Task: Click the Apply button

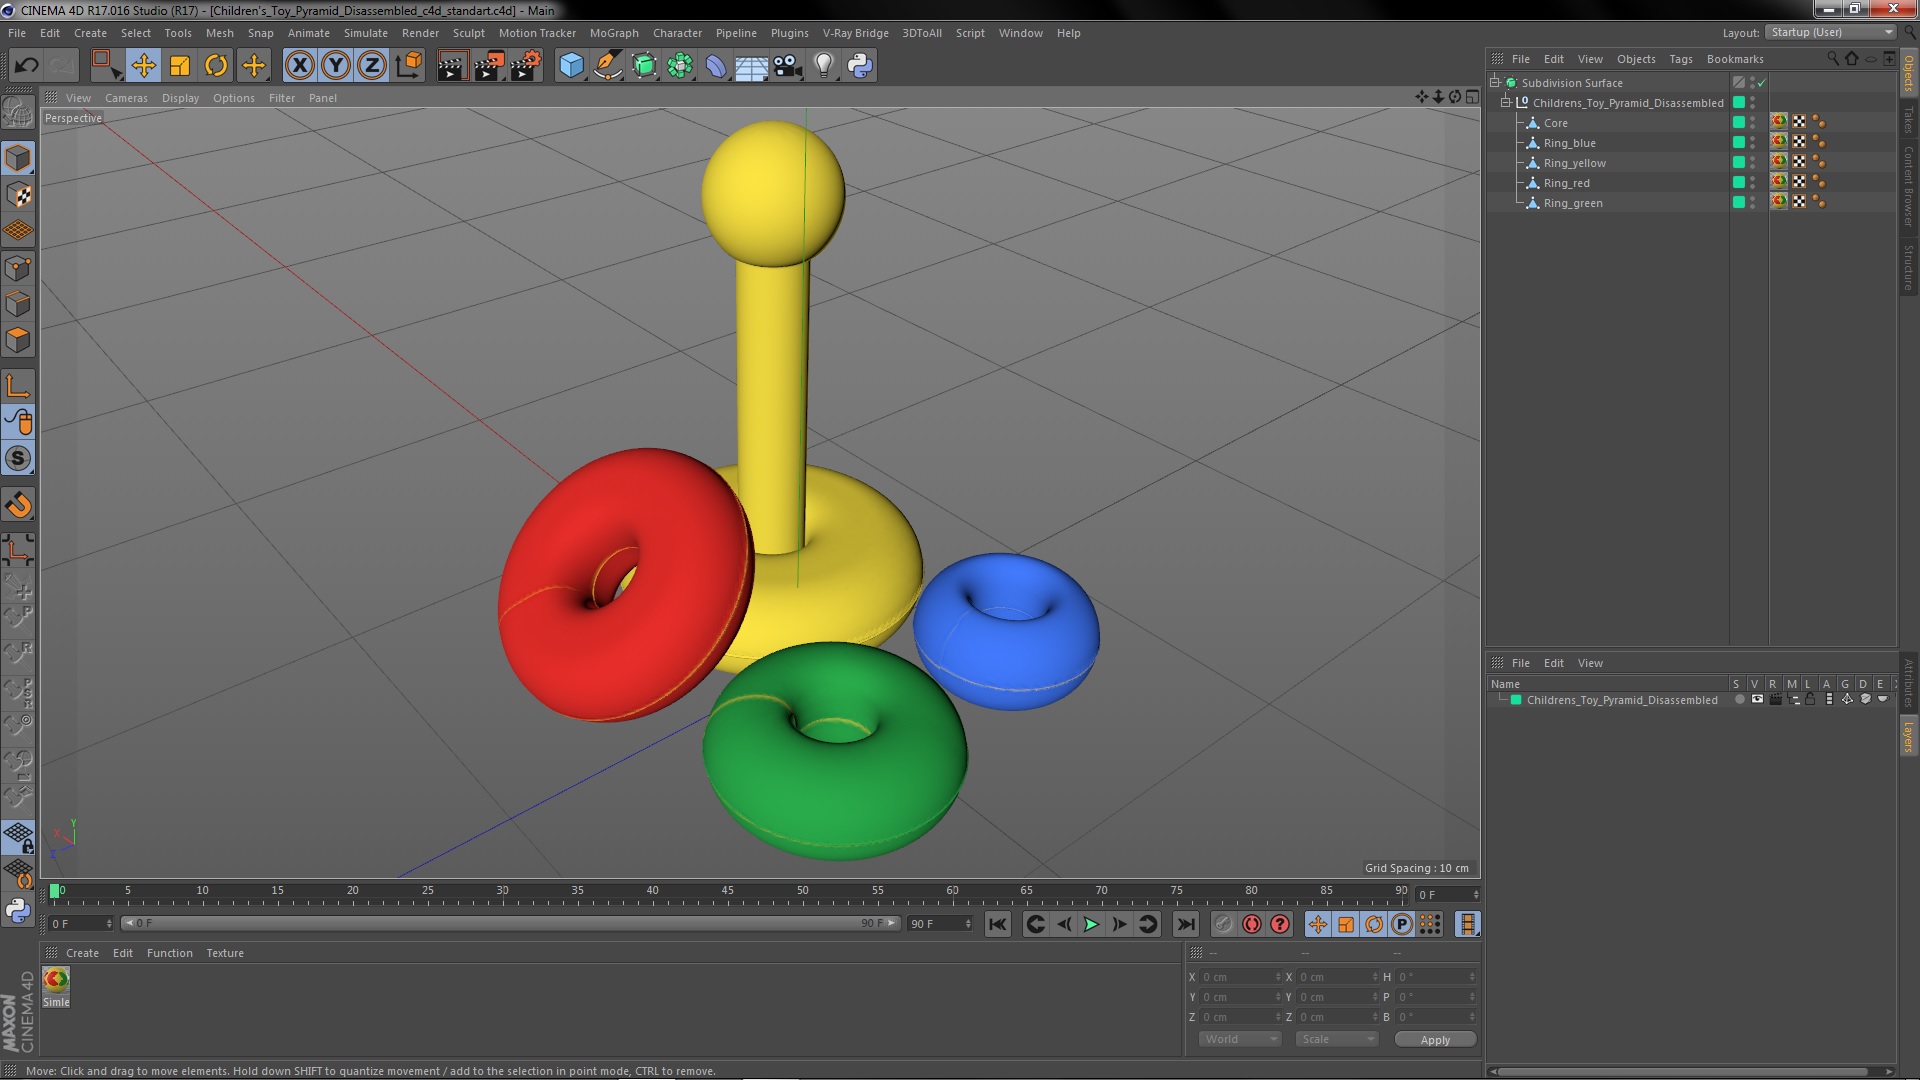Action: click(x=1435, y=1040)
